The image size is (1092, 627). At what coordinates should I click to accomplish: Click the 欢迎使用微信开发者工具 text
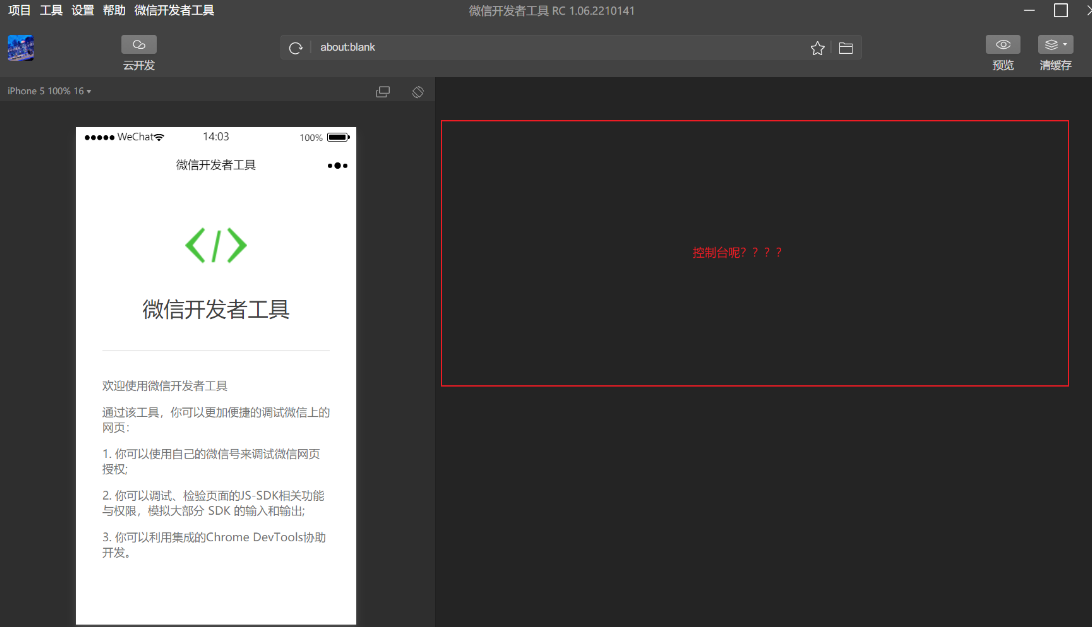coord(165,386)
